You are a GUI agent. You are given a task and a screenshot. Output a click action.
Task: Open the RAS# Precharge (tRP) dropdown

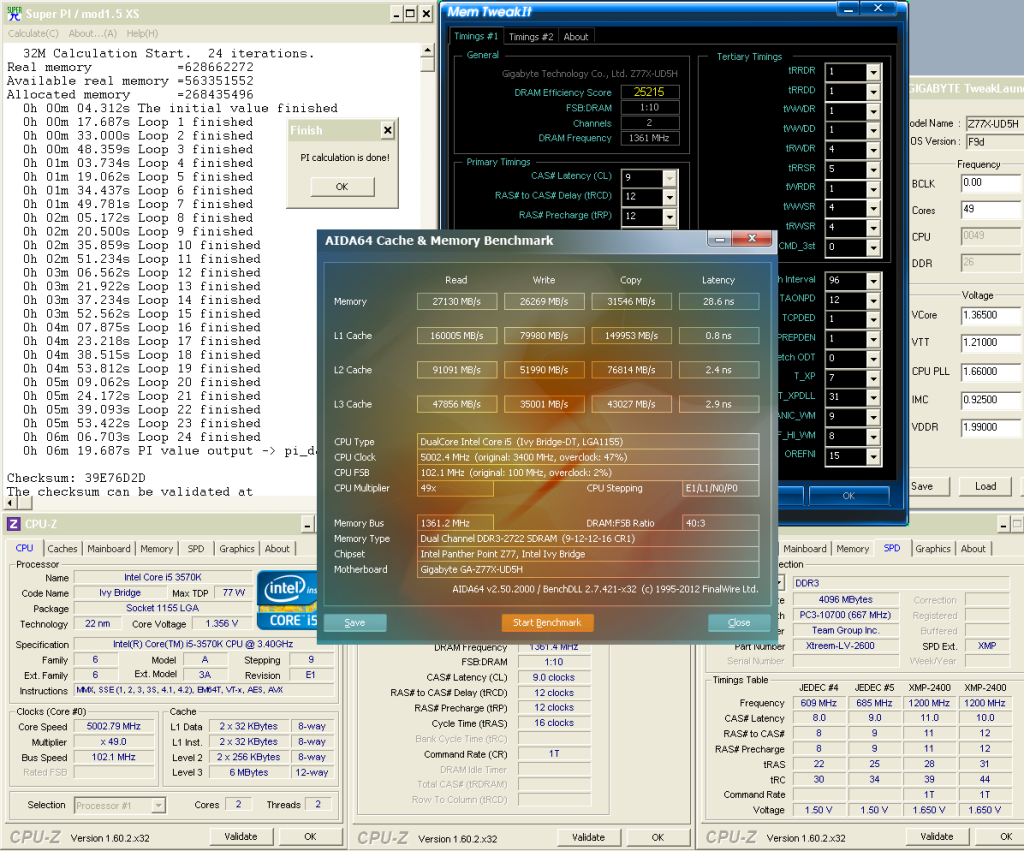point(669,216)
